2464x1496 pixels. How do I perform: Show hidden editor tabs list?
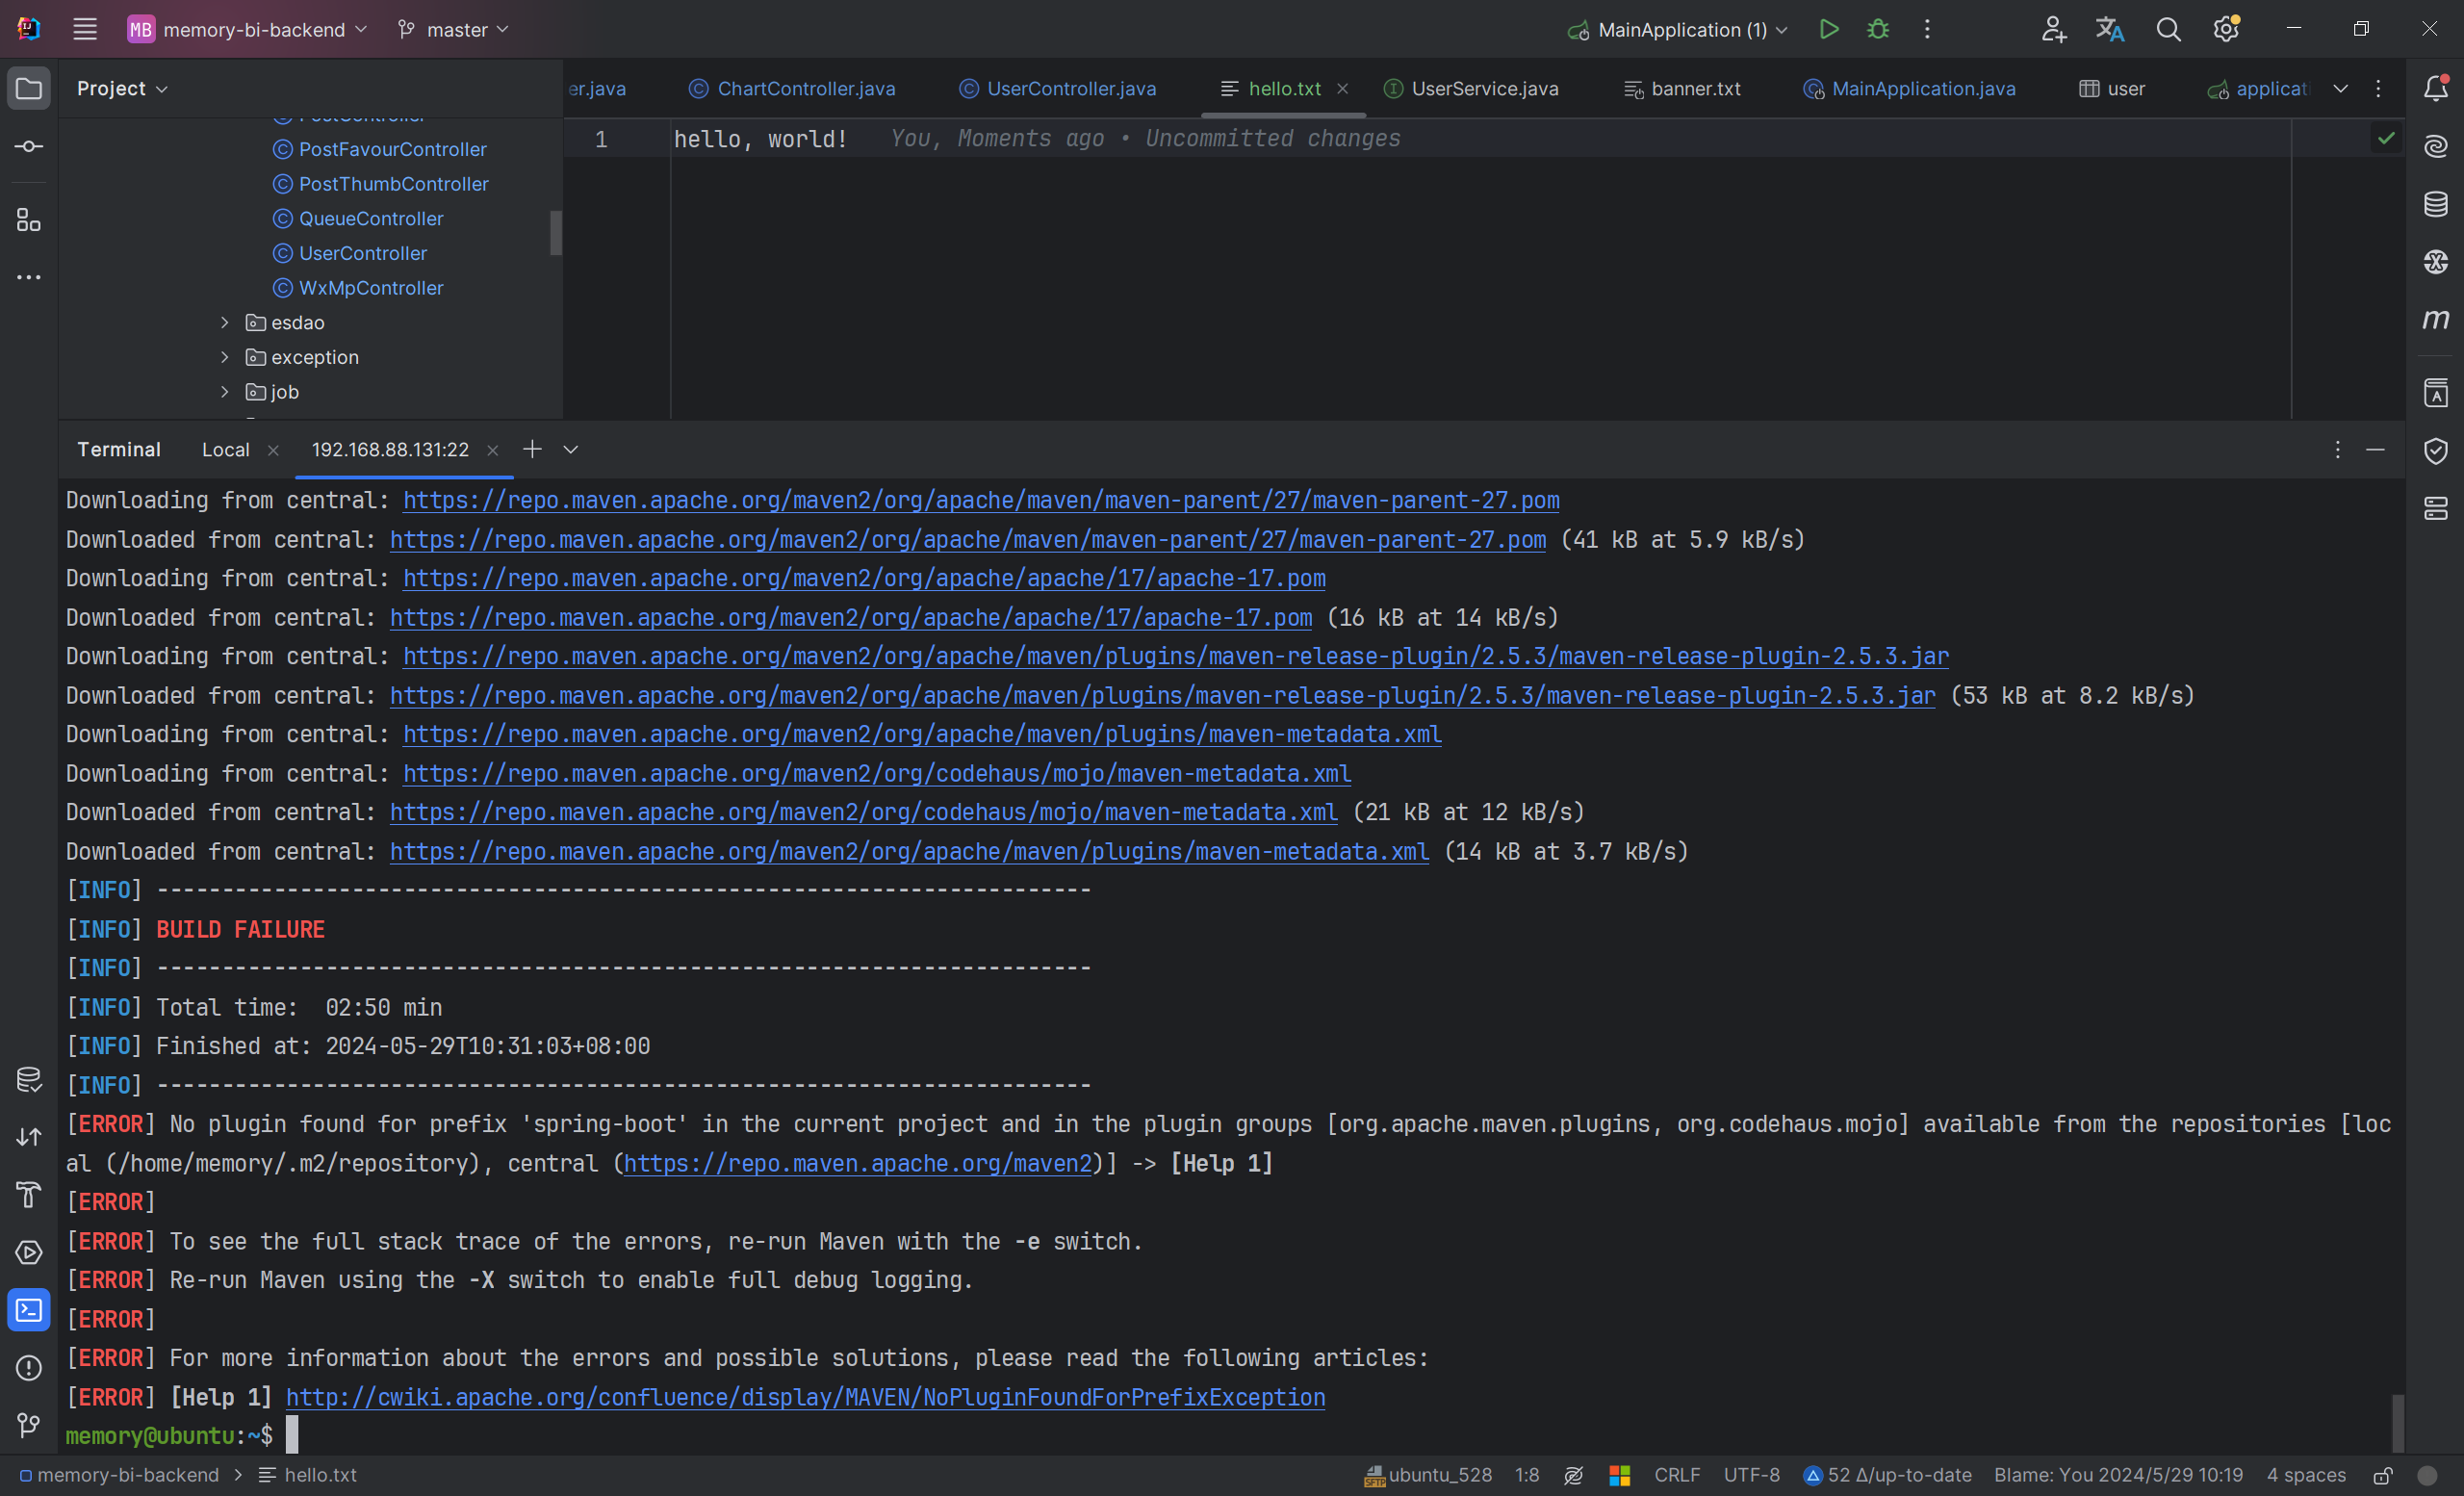point(2340,88)
